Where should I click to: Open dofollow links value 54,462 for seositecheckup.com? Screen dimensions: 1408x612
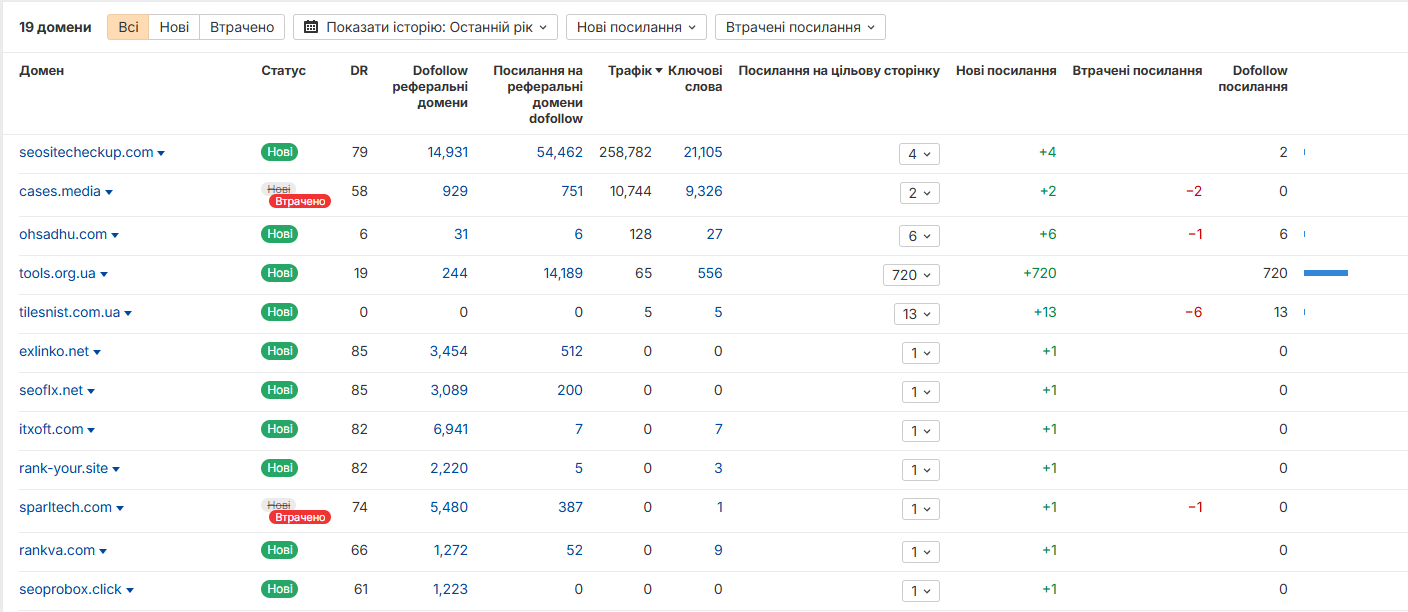[560, 152]
